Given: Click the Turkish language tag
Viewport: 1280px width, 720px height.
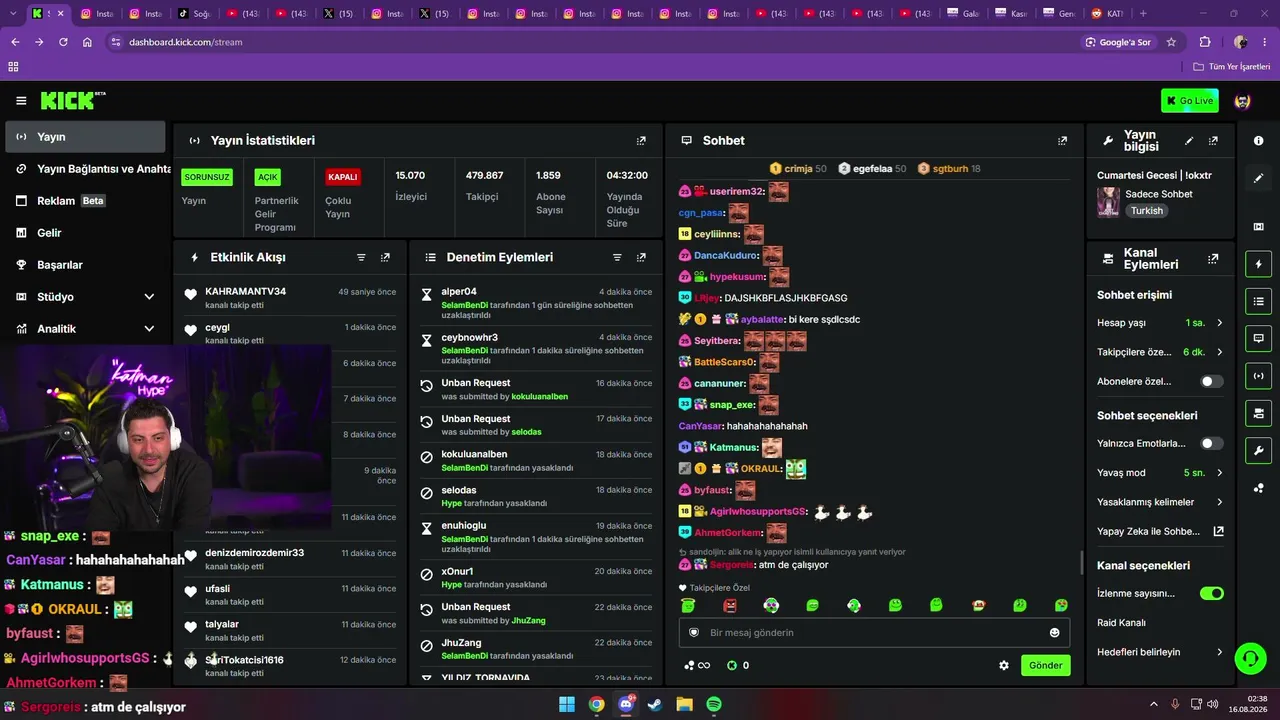Looking at the screenshot, I should pyautogui.click(x=1147, y=211).
